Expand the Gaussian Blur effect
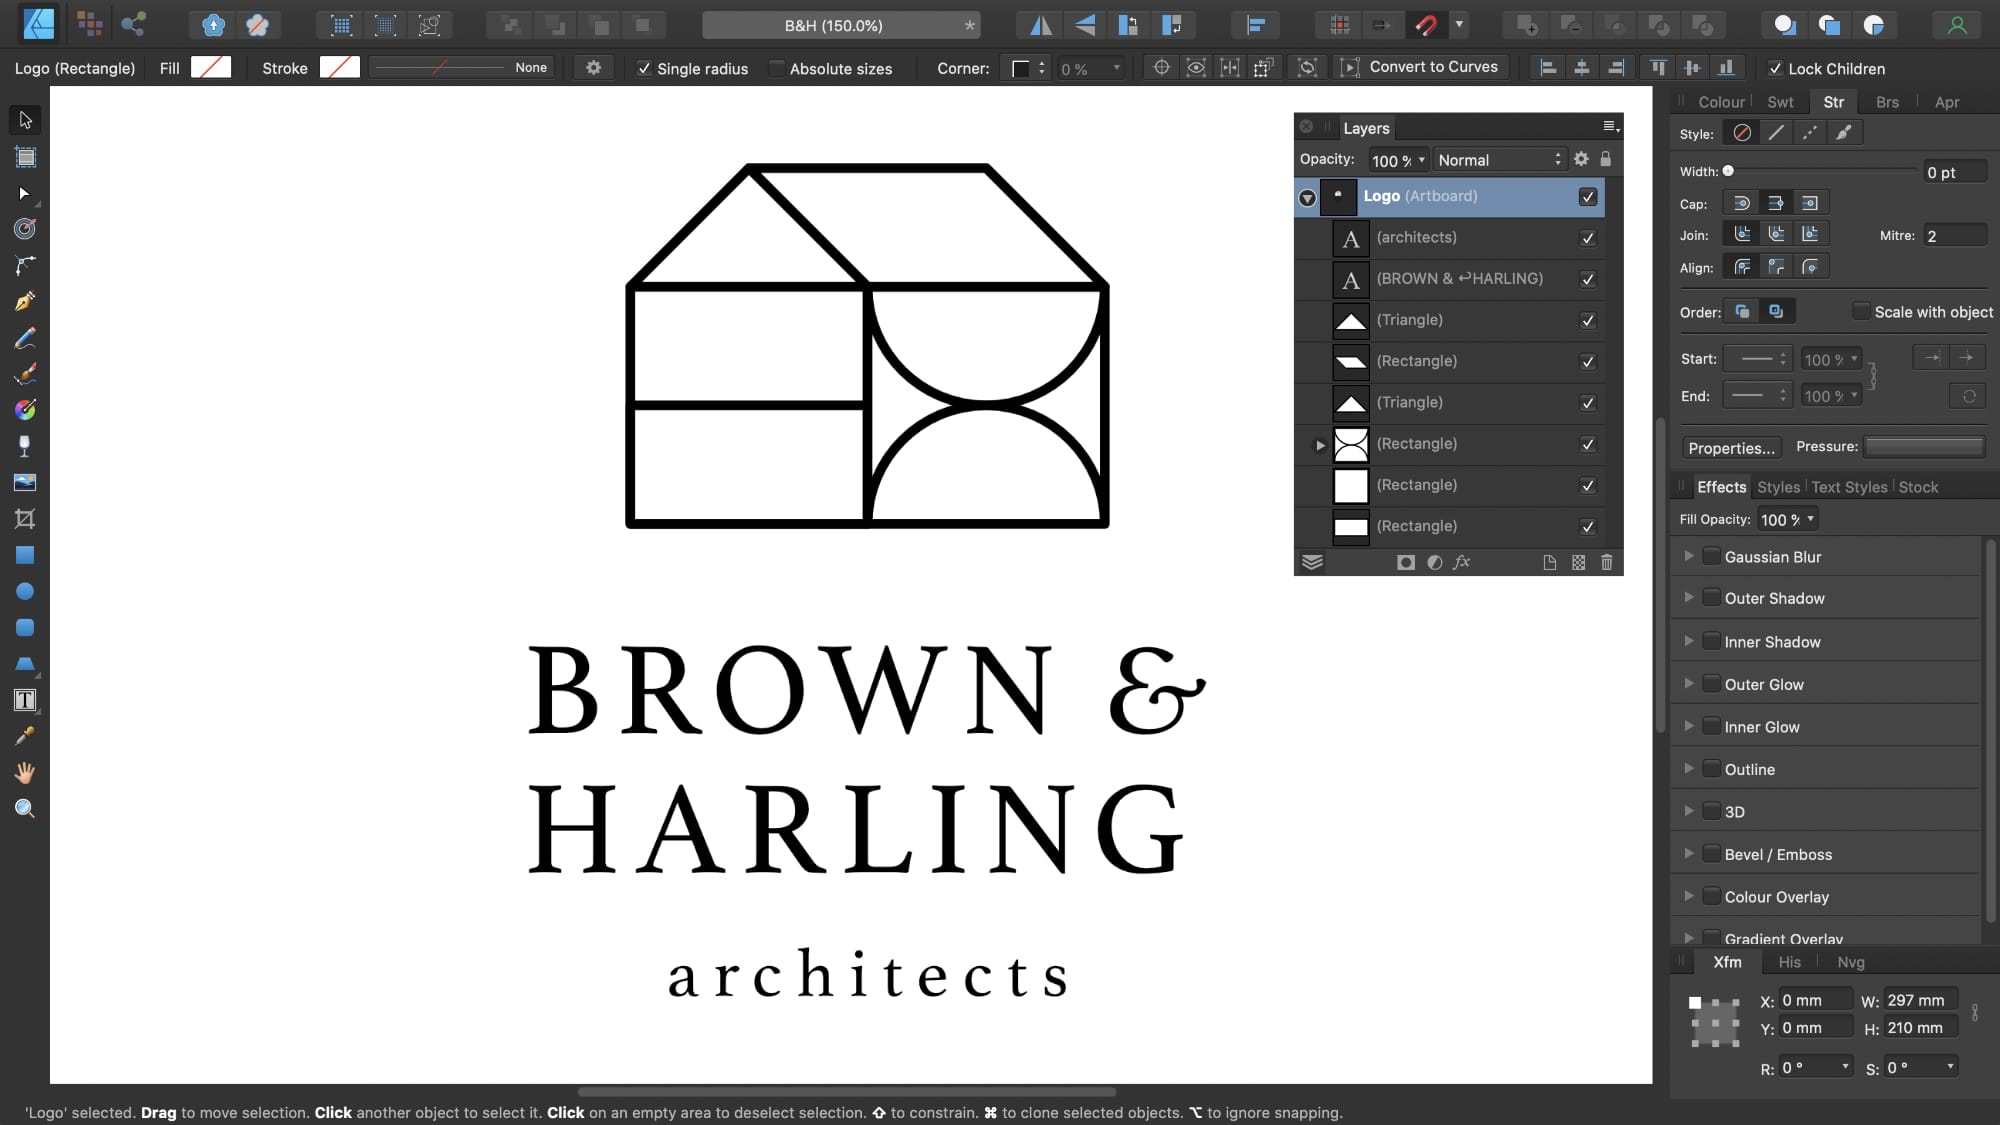Viewport: 2000px width, 1125px height. click(x=1690, y=556)
